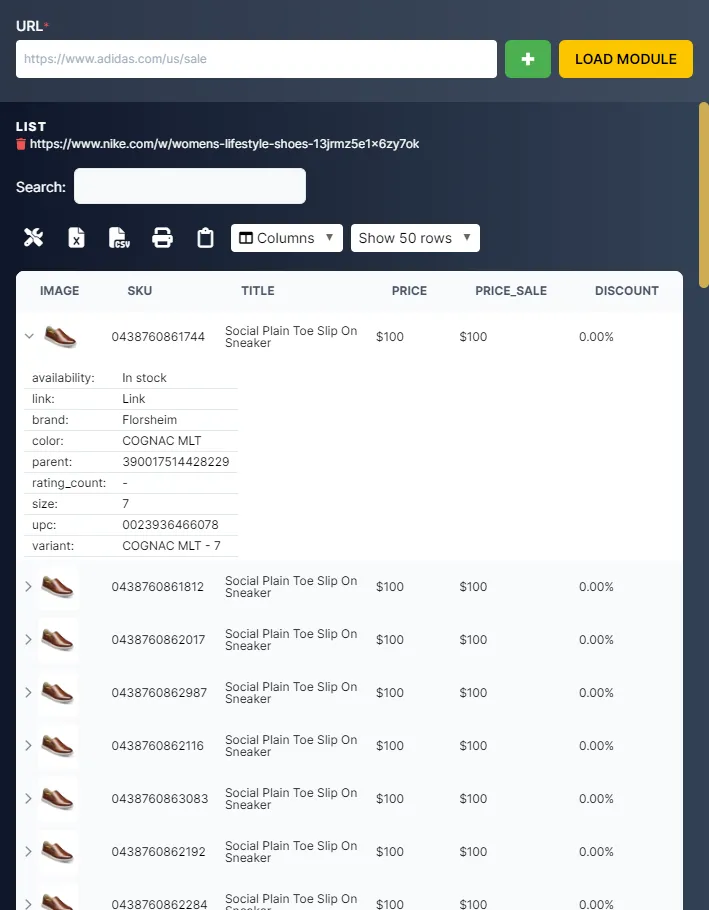Select SKU cell 0438760861744
709x910 pixels.
(x=158, y=337)
